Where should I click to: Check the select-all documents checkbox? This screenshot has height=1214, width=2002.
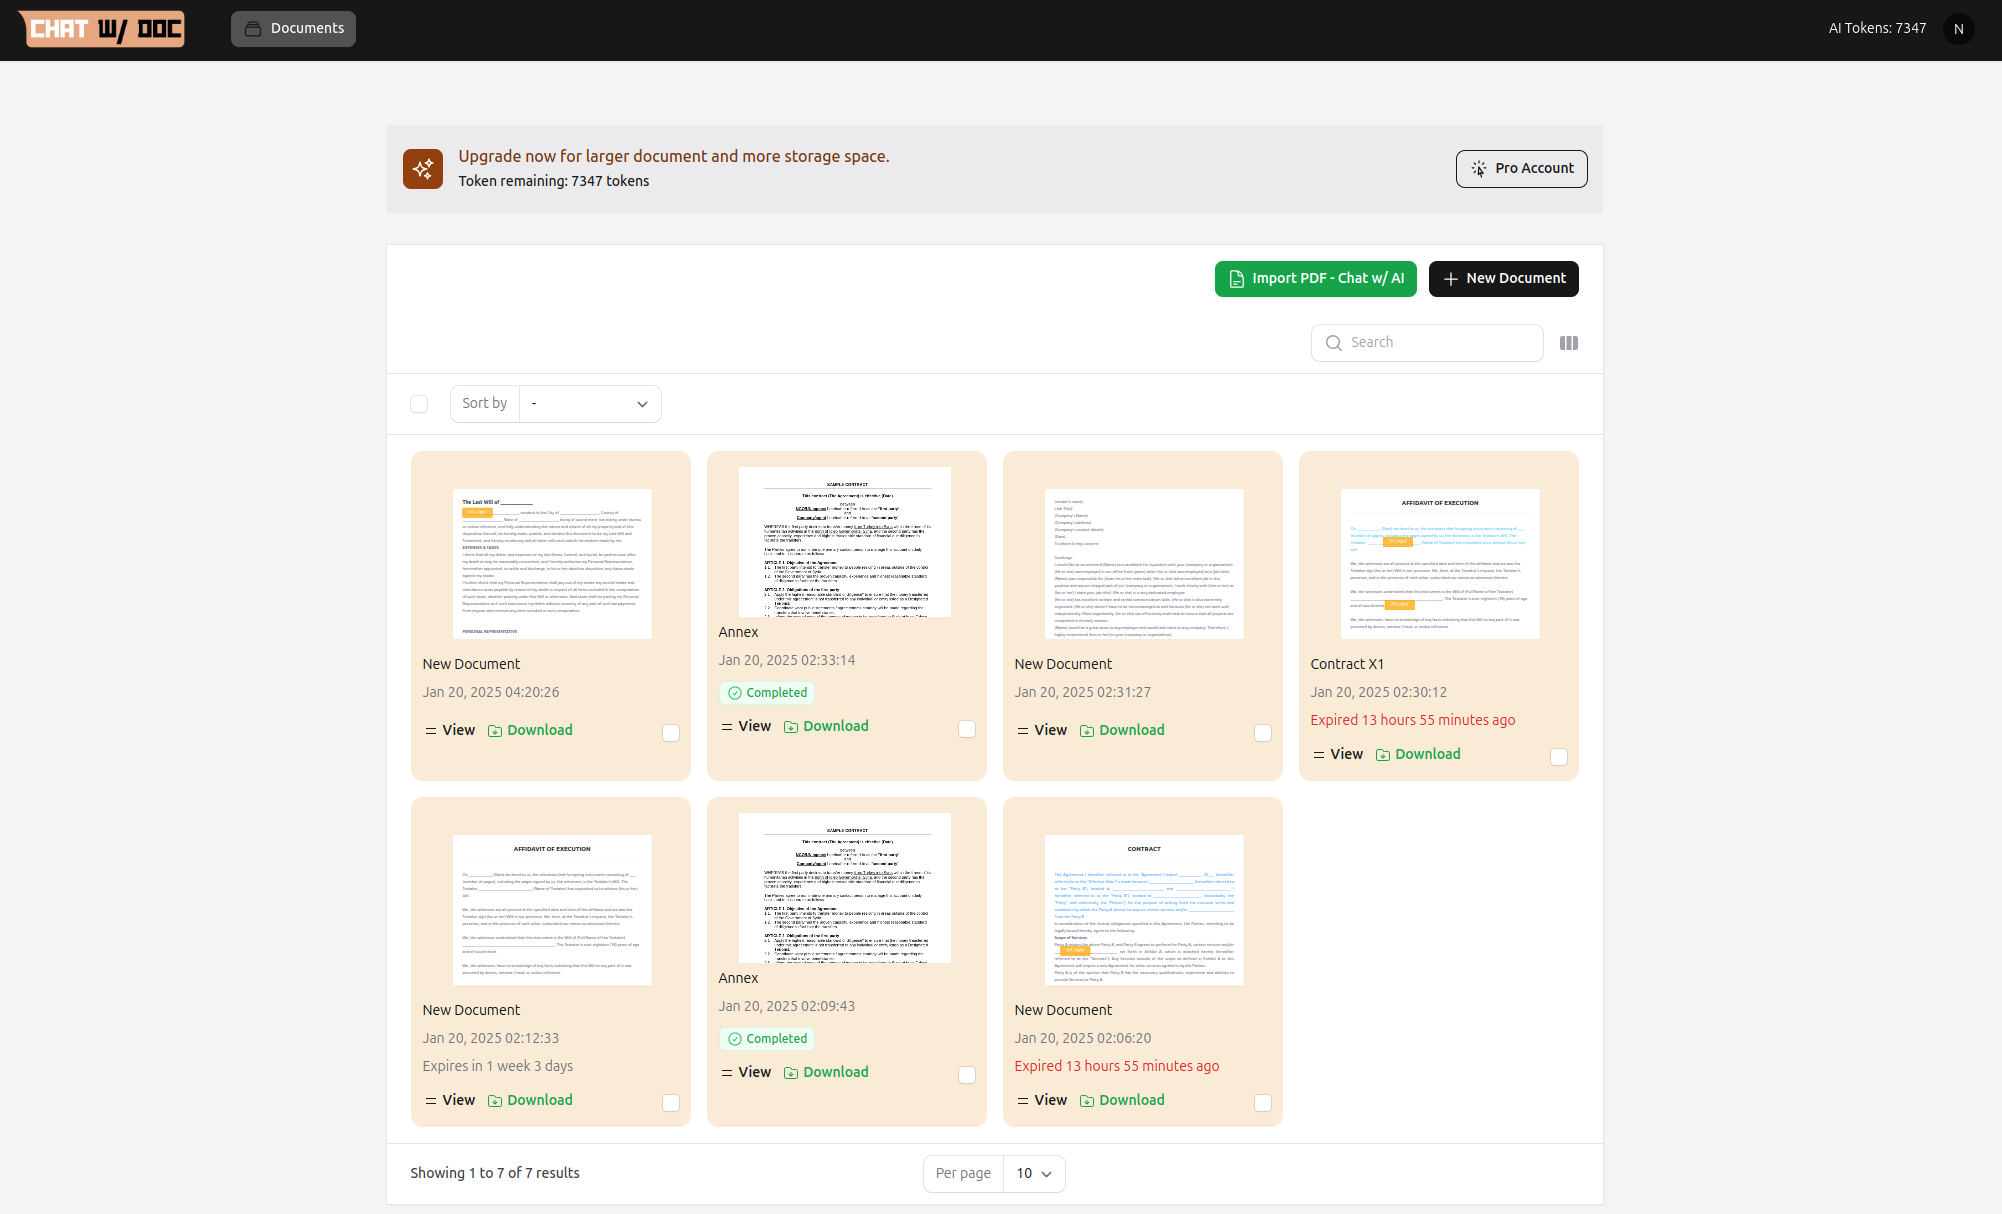(x=419, y=404)
